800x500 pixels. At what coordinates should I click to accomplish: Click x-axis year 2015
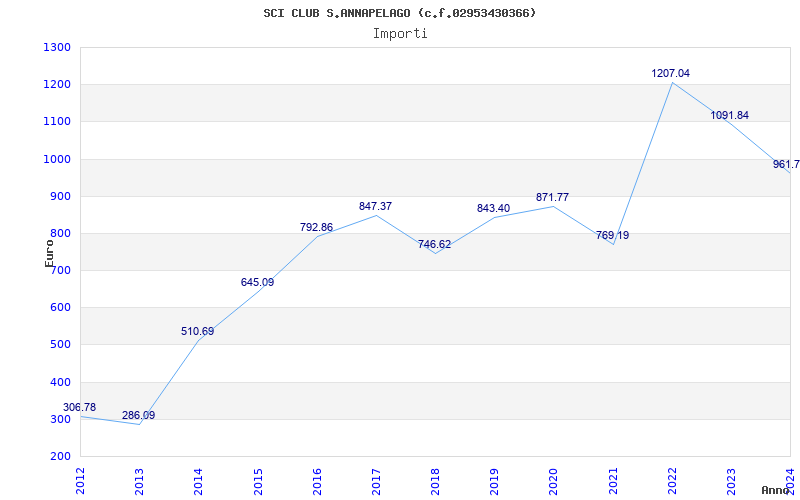pos(258,481)
